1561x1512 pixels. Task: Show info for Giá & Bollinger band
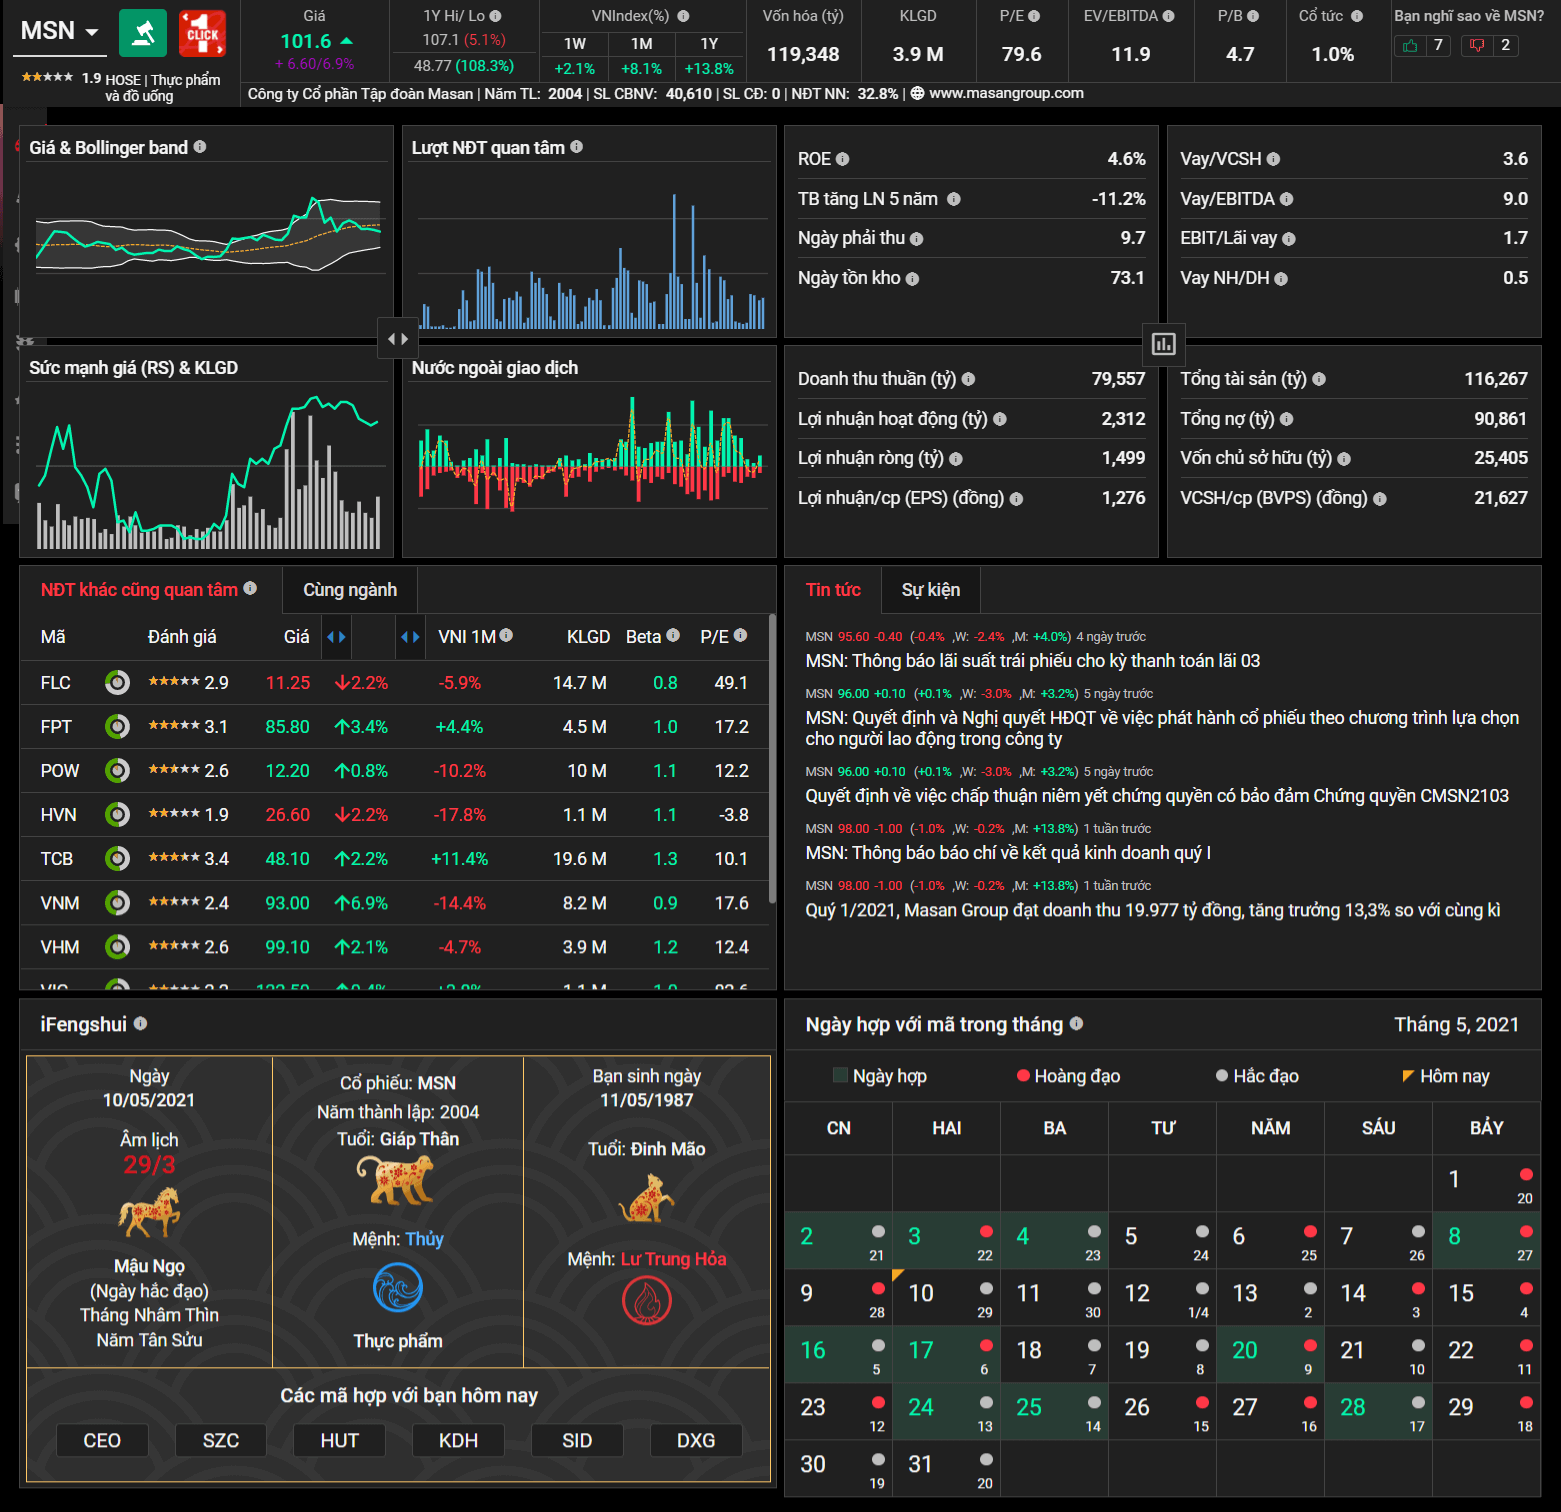coord(200,147)
